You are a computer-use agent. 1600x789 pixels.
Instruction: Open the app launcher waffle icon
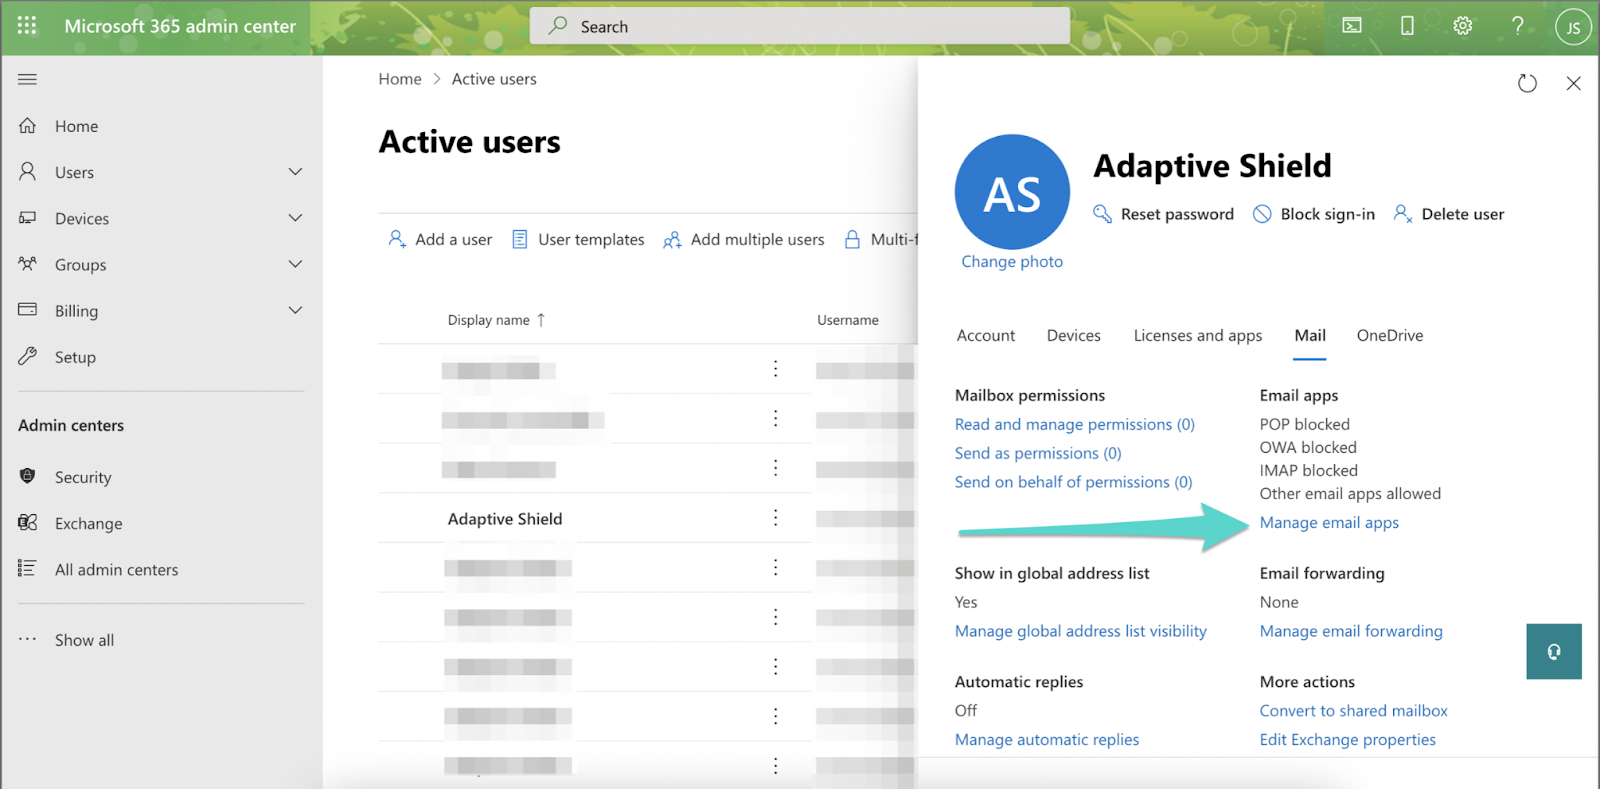click(x=27, y=26)
